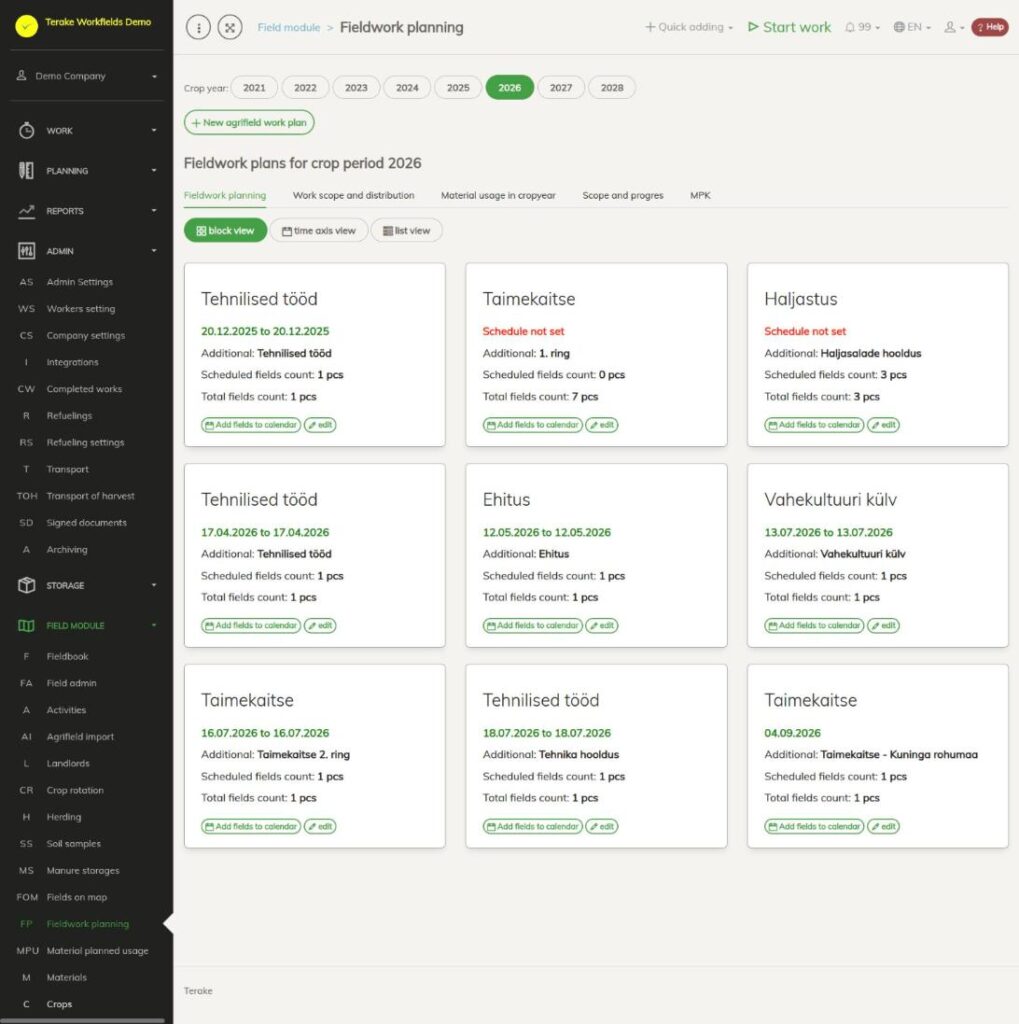This screenshot has width=1019, height=1024.
Task: Edit the Ehitus work plan
Action: coord(602,626)
